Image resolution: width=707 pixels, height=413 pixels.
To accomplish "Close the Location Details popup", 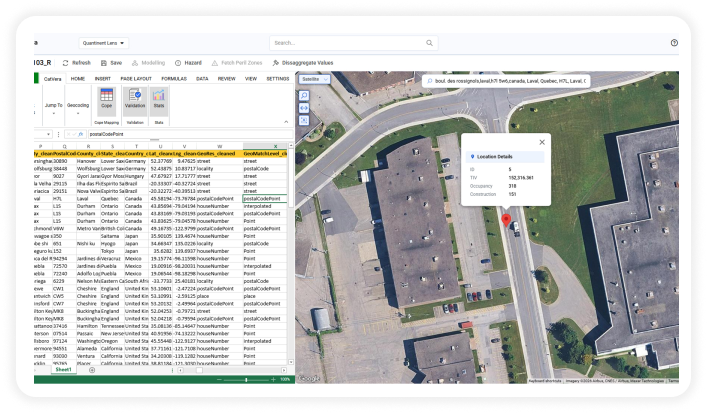I will click(x=542, y=142).
